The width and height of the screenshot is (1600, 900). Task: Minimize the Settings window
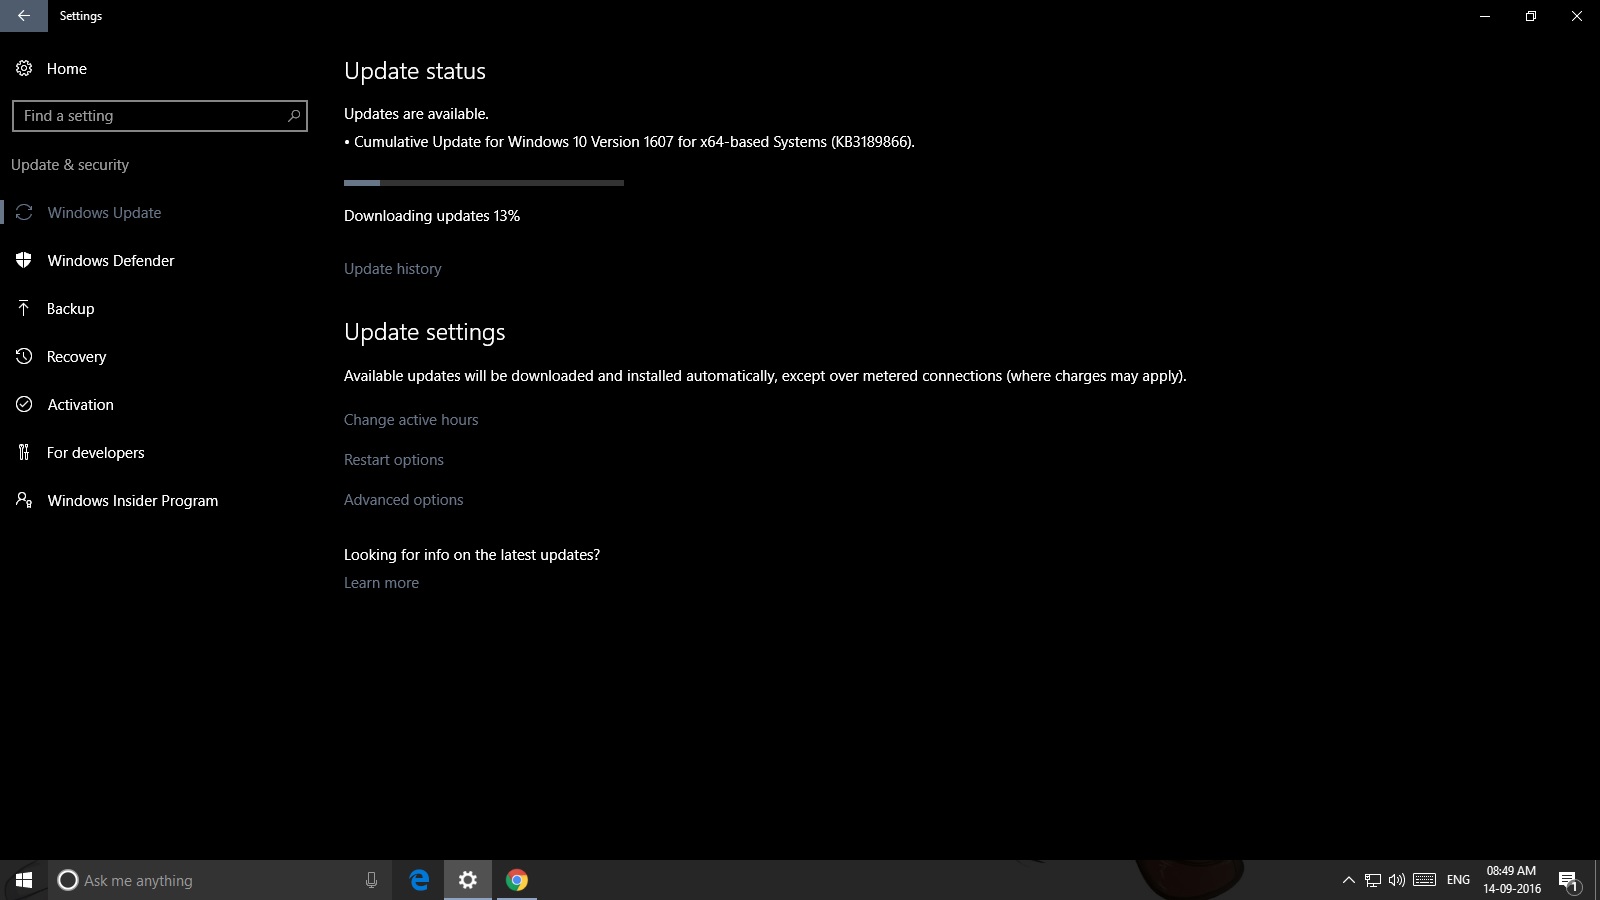point(1485,16)
